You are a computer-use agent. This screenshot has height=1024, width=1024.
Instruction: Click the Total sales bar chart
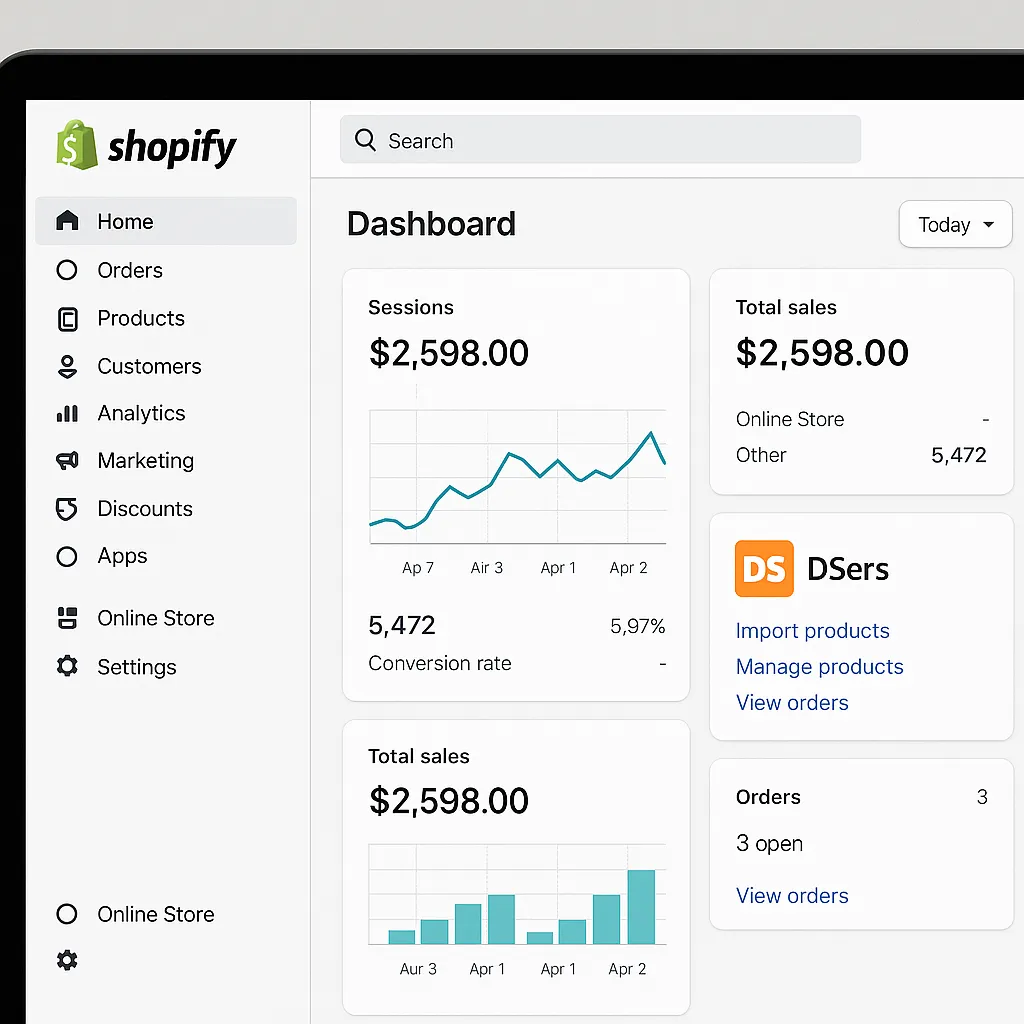coord(518,894)
